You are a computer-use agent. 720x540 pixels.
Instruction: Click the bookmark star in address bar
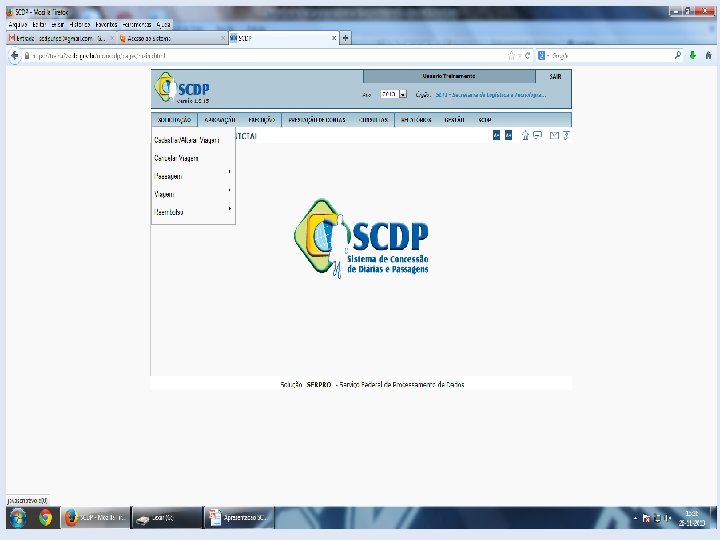[512, 56]
